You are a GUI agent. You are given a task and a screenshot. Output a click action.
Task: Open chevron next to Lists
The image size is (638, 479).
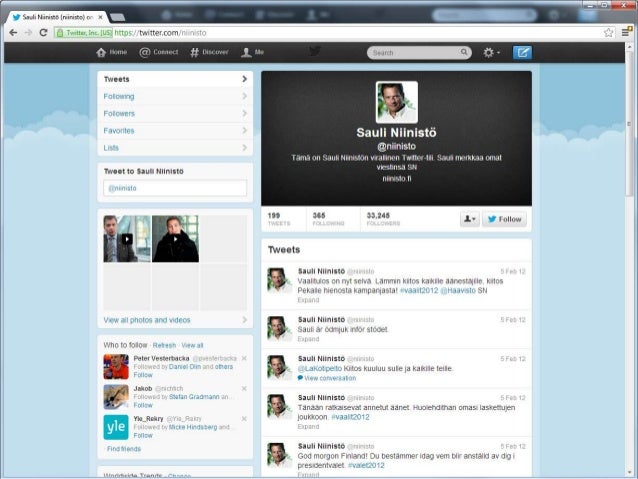pyautogui.click(x=245, y=147)
